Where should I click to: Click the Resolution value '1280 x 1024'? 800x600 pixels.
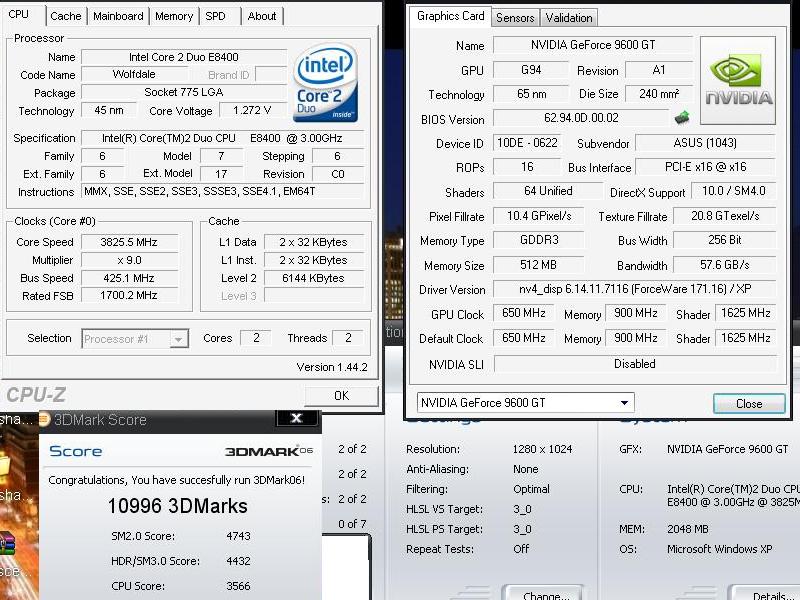point(542,449)
